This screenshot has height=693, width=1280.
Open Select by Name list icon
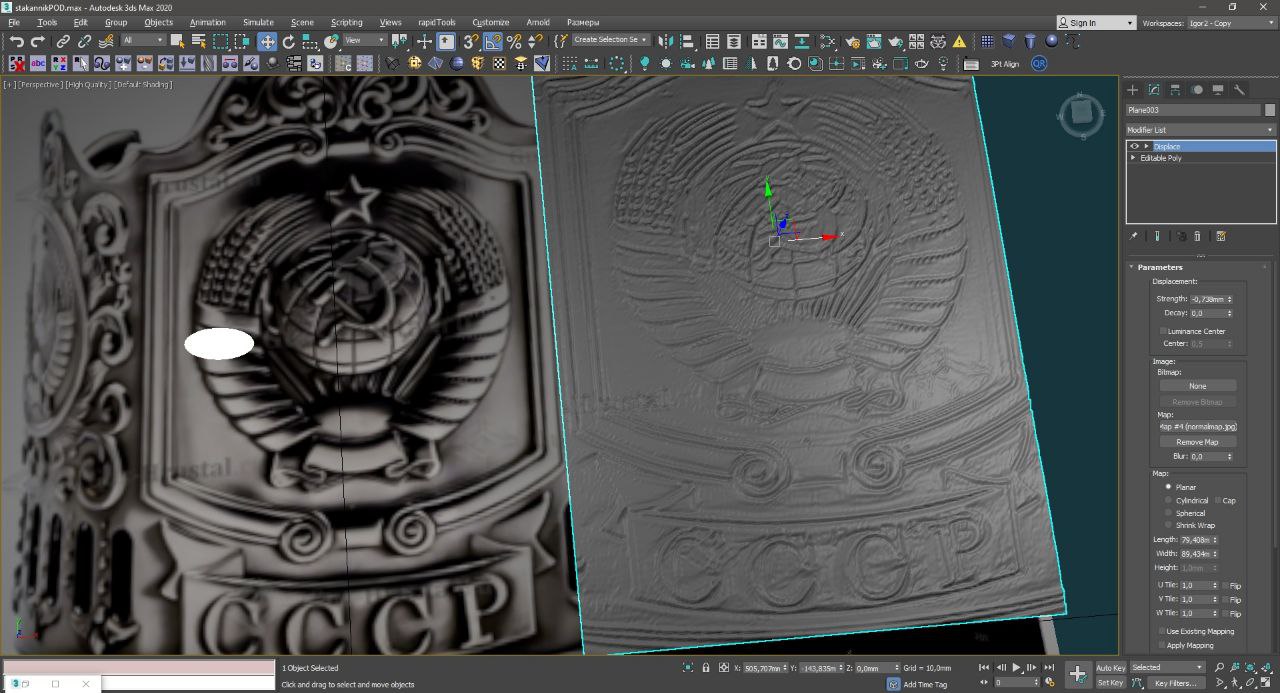click(x=199, y=41)
